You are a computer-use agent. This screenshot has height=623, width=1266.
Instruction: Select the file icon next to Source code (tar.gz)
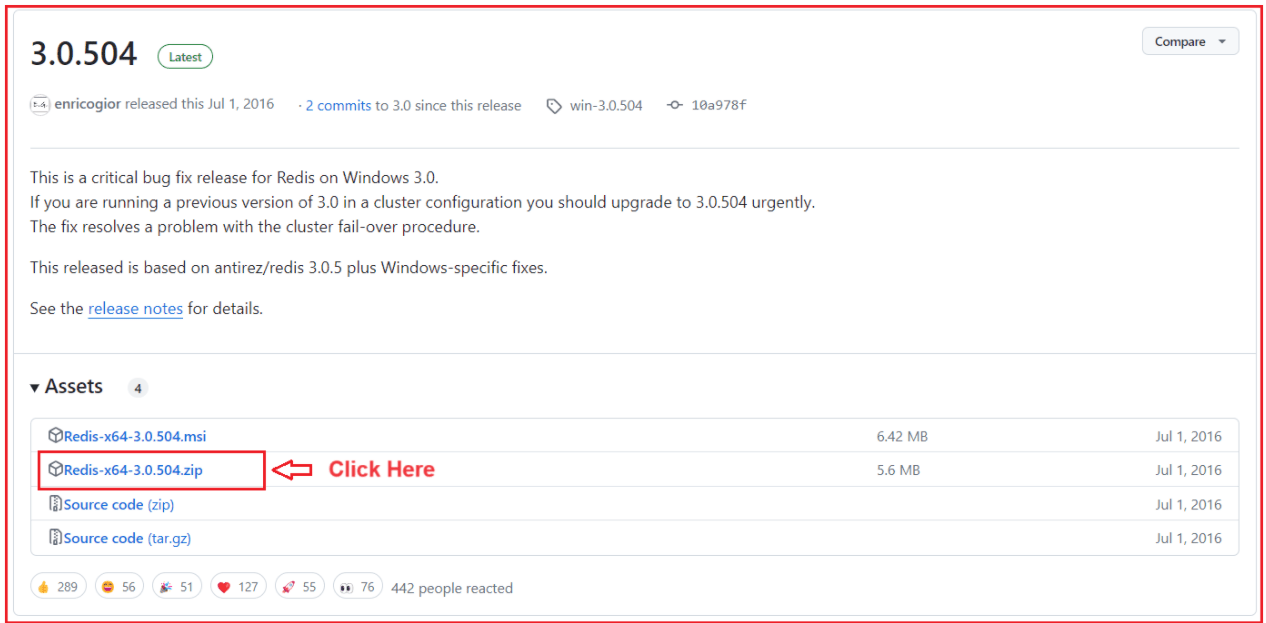pyautogui.click(x=56, y=537)
